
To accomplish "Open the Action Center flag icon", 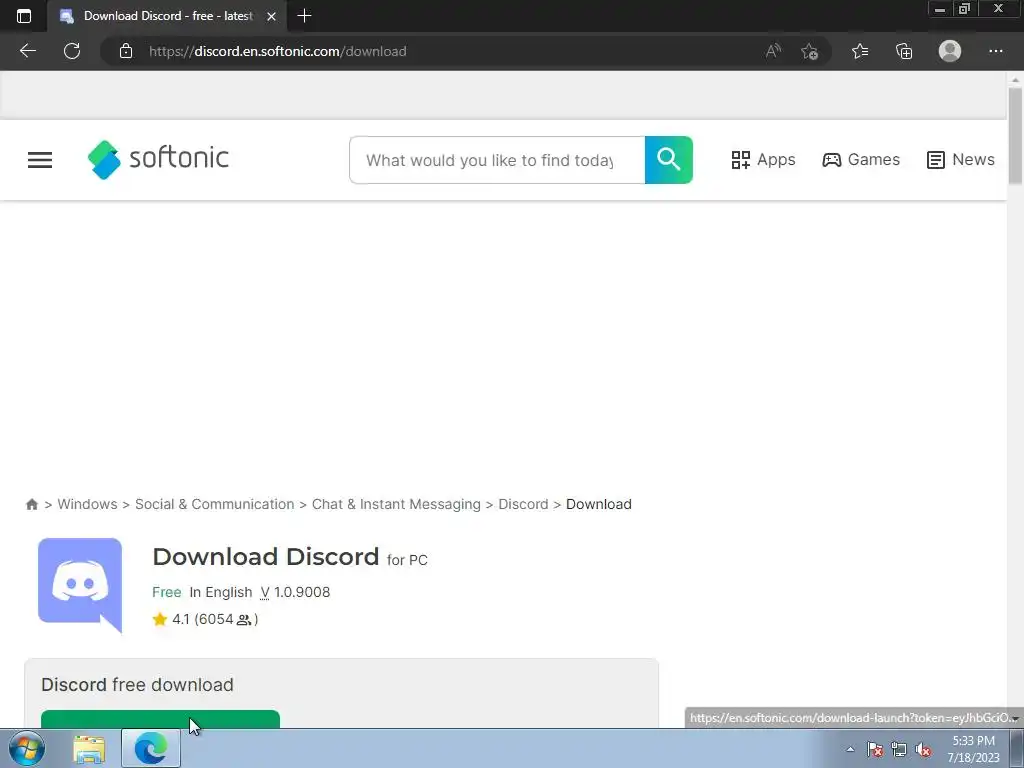I will click(875, 749).
